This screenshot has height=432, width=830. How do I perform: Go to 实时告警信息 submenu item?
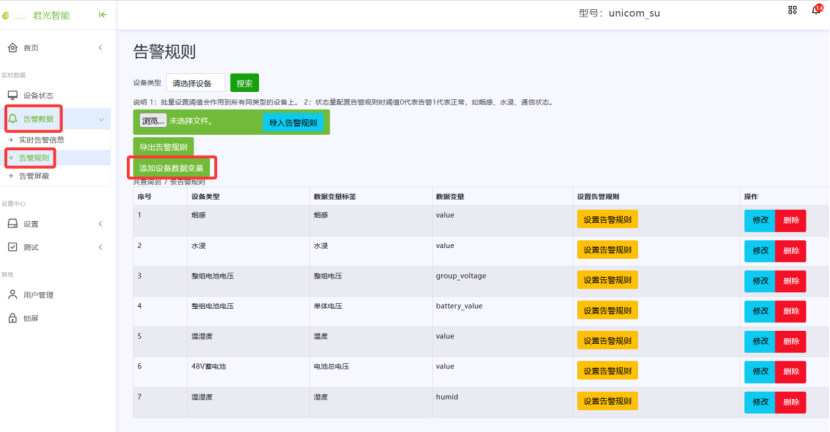49,140
